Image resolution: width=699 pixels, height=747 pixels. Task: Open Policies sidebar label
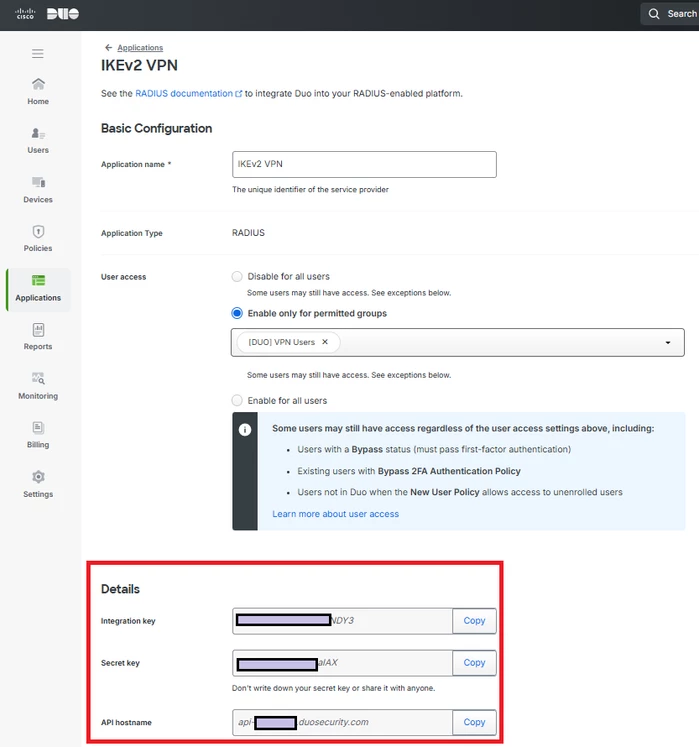(x=38, y=248)
